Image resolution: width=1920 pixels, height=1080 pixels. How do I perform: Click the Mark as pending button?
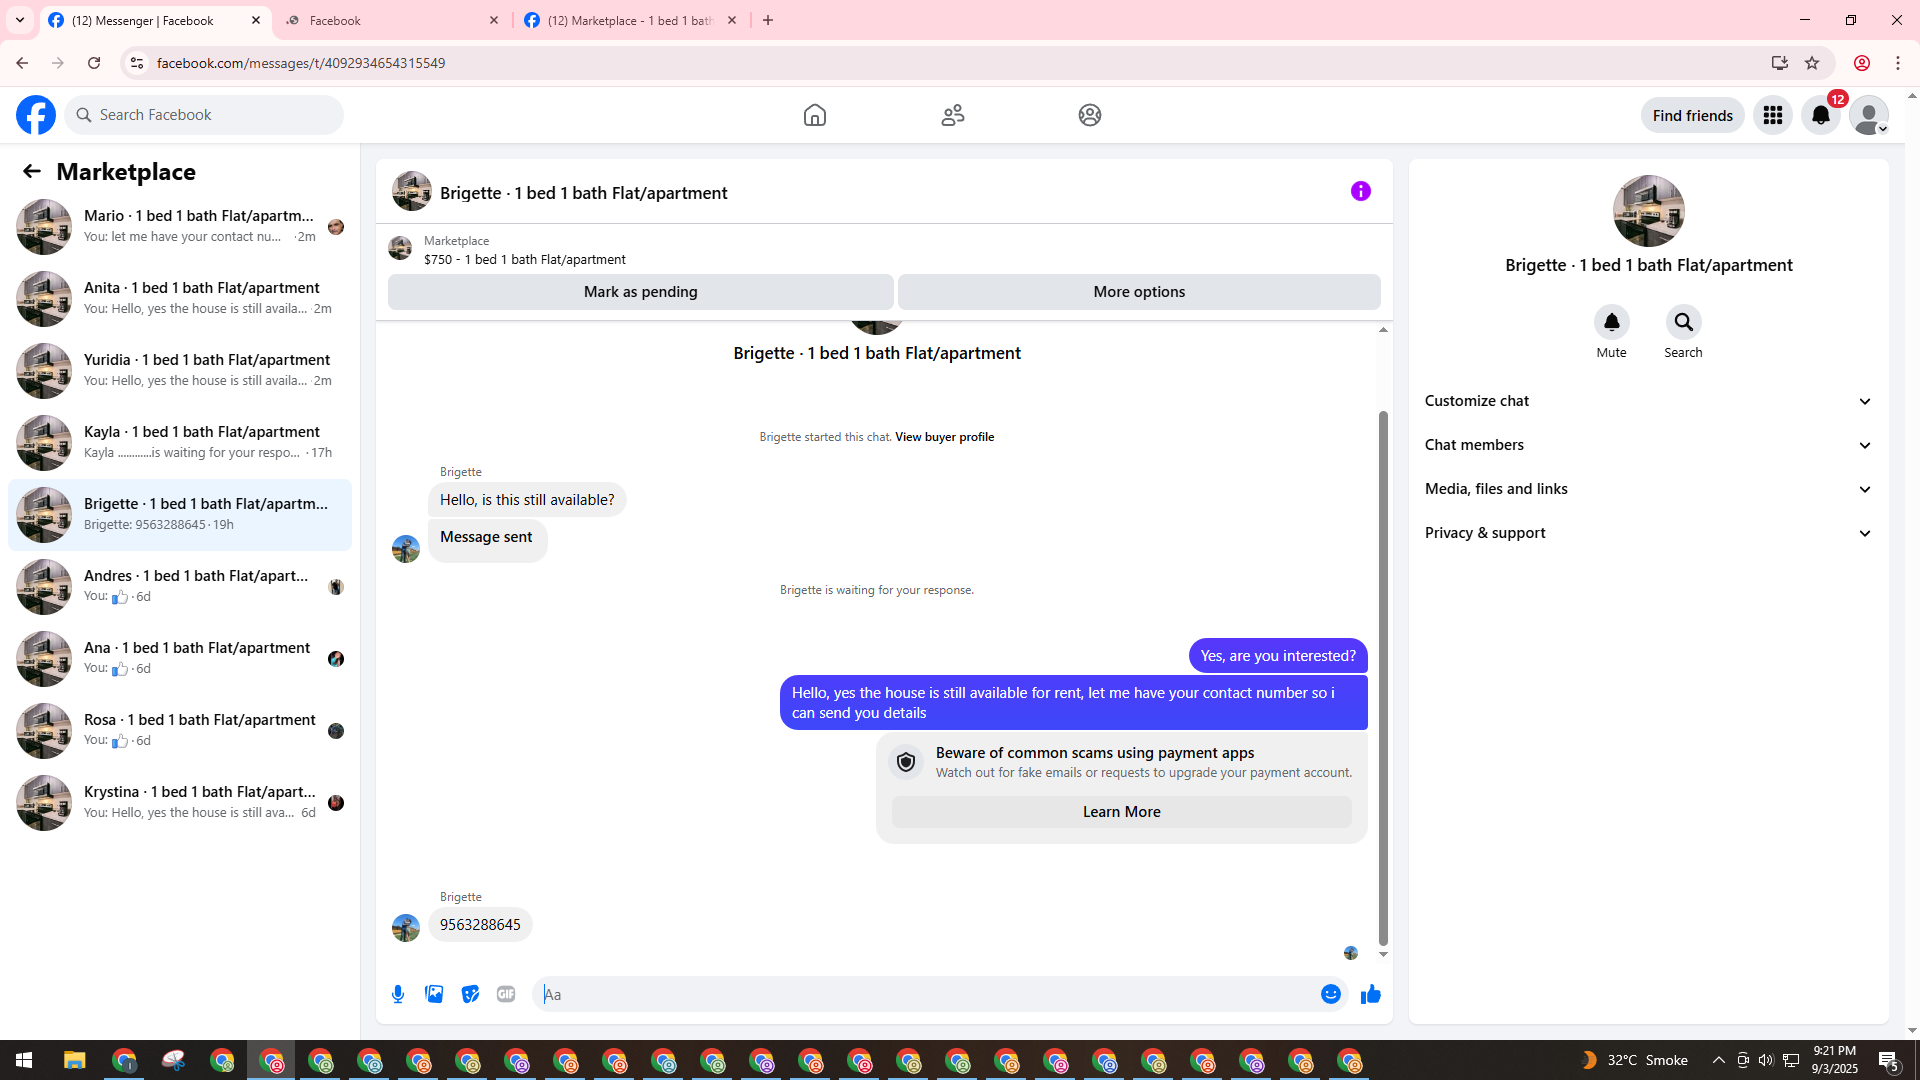641,292
